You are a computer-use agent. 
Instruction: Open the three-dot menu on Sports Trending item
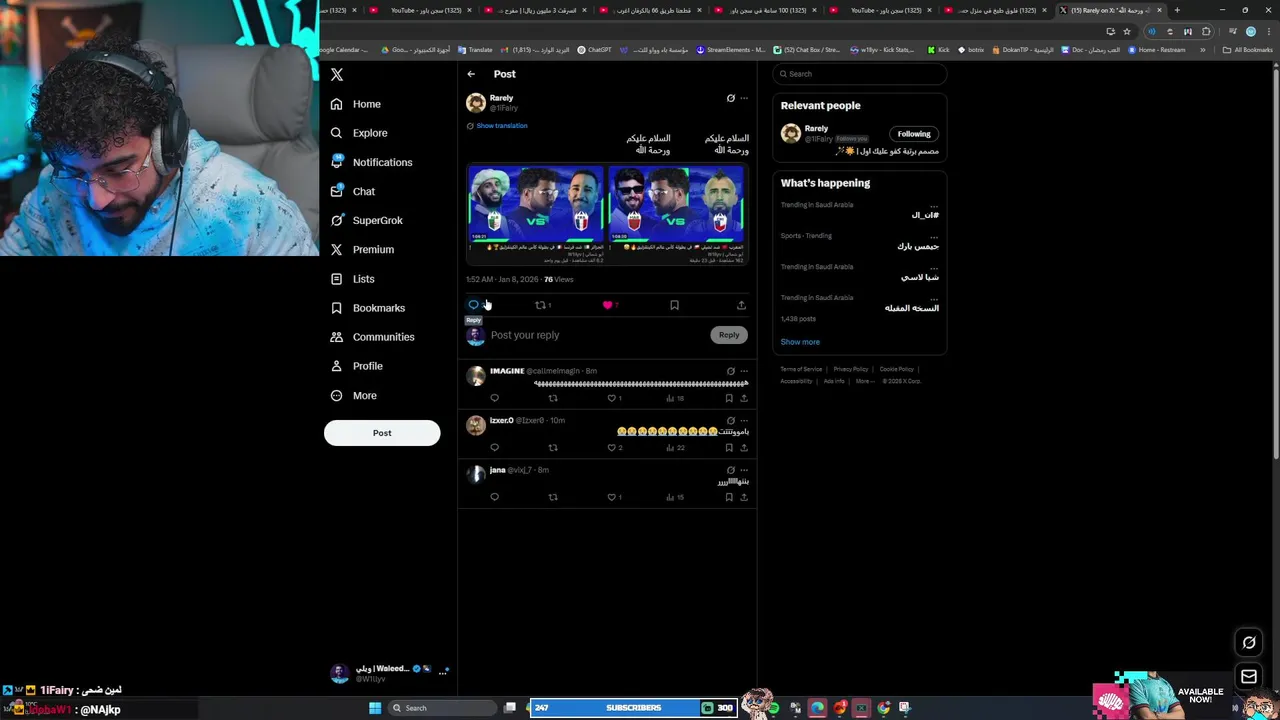(x=934, y=236)
